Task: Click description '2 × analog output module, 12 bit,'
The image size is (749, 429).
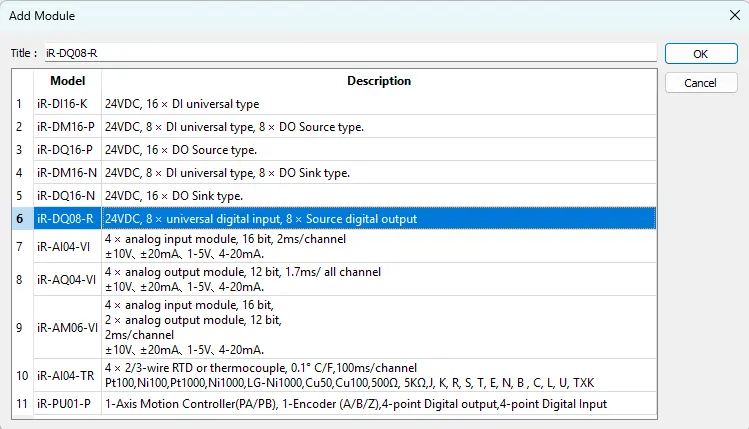Action: [193, 320]
